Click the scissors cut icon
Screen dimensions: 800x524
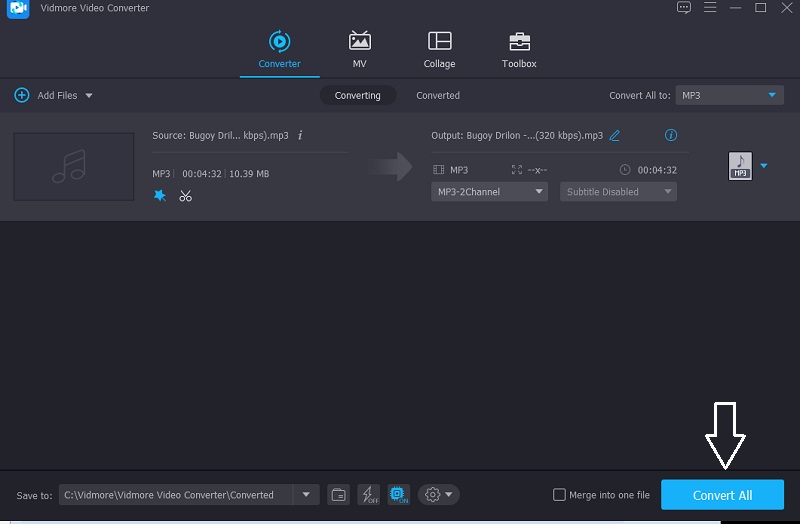click(185, 196)
